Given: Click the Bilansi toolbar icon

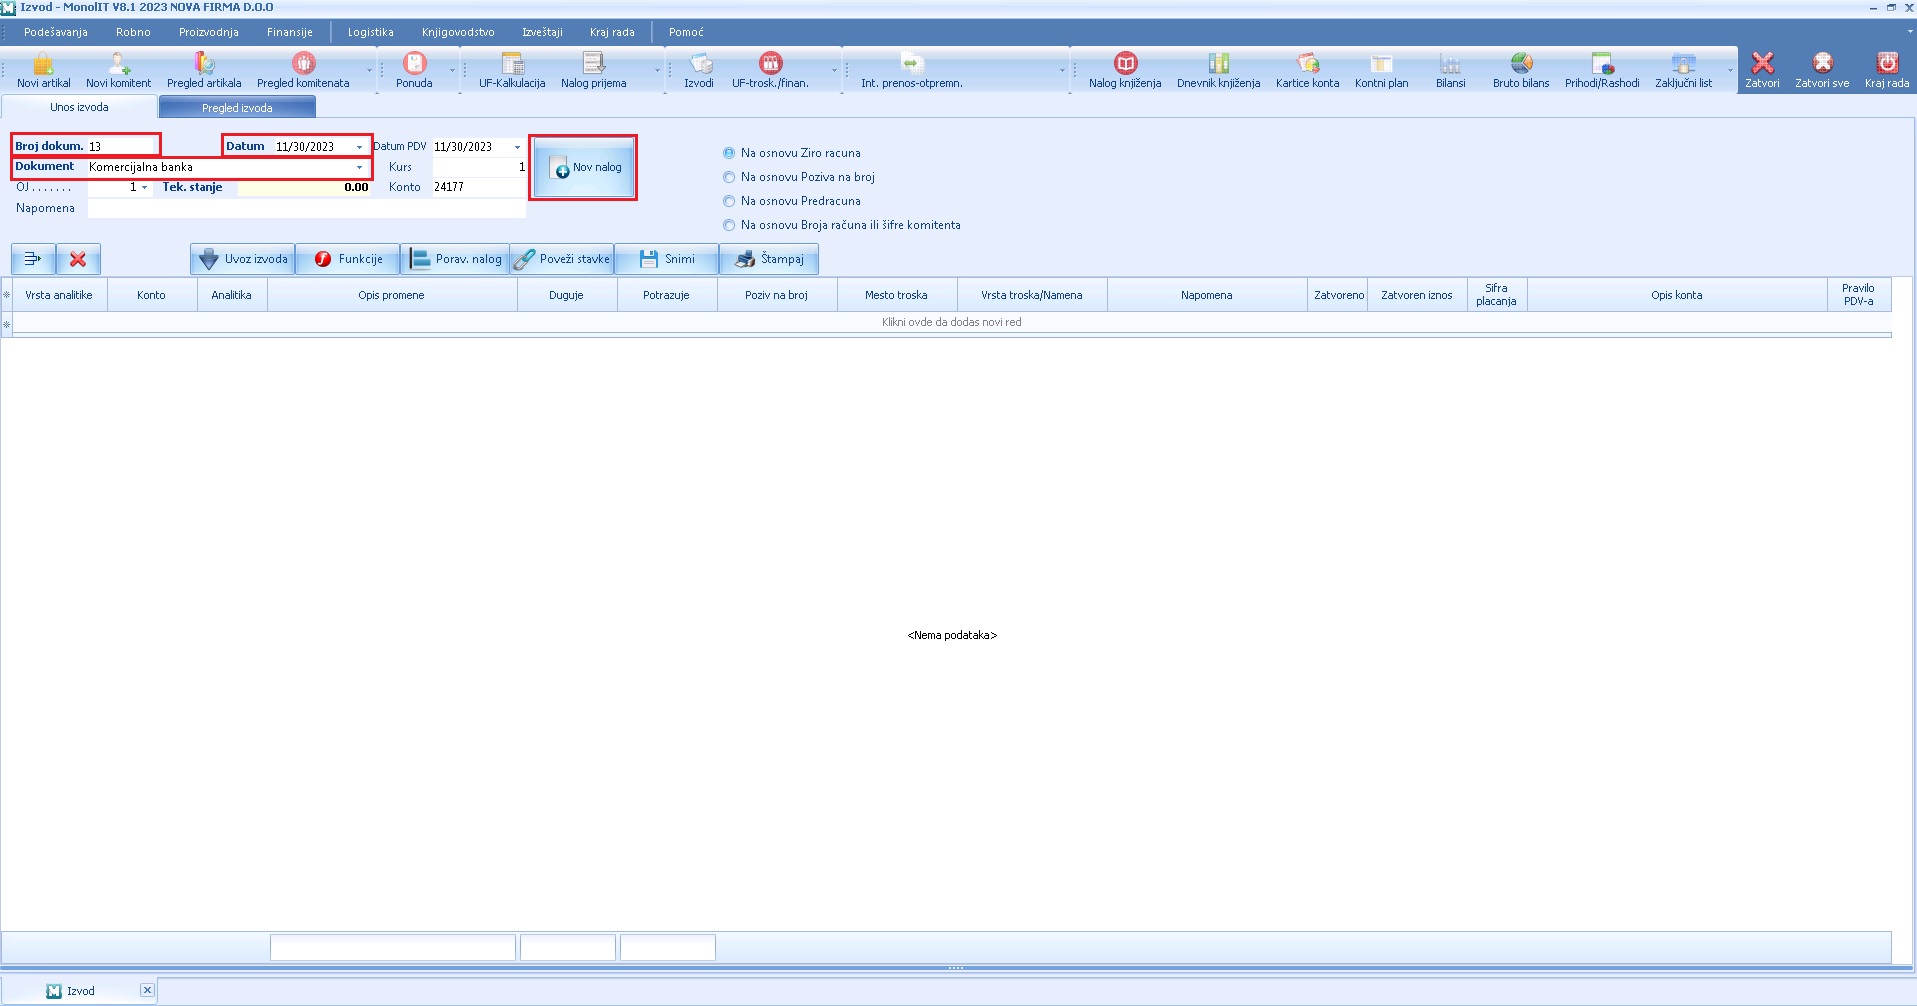Looking at the screenshot, I should pos(1450,70).
